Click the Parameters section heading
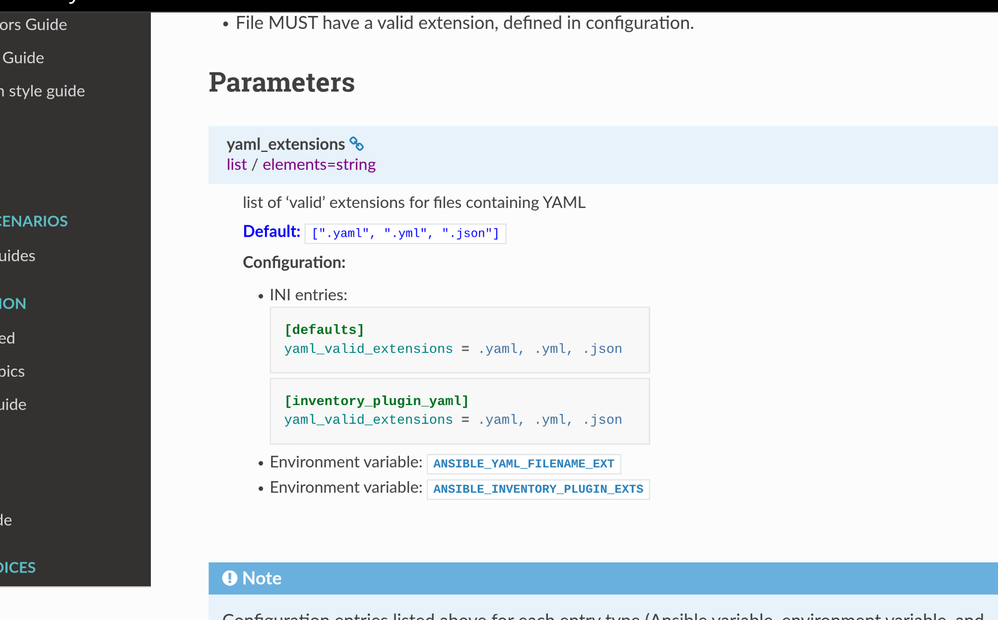This screenshot has width=998, height=620. [x=281, y=82]
